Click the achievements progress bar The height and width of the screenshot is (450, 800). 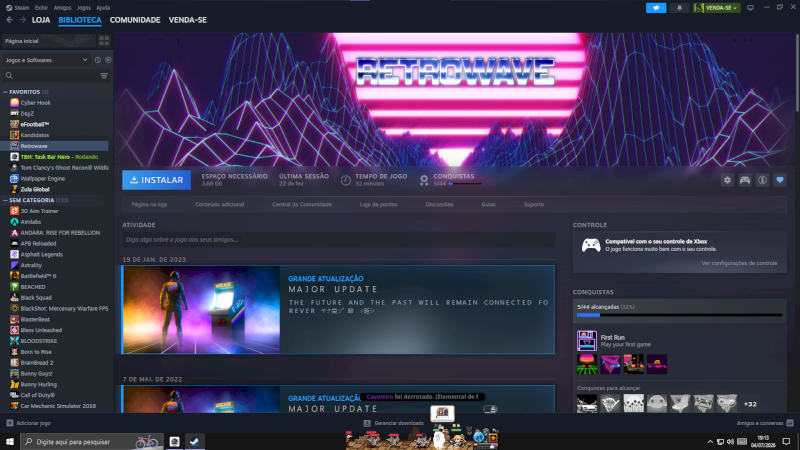[679, 315]
